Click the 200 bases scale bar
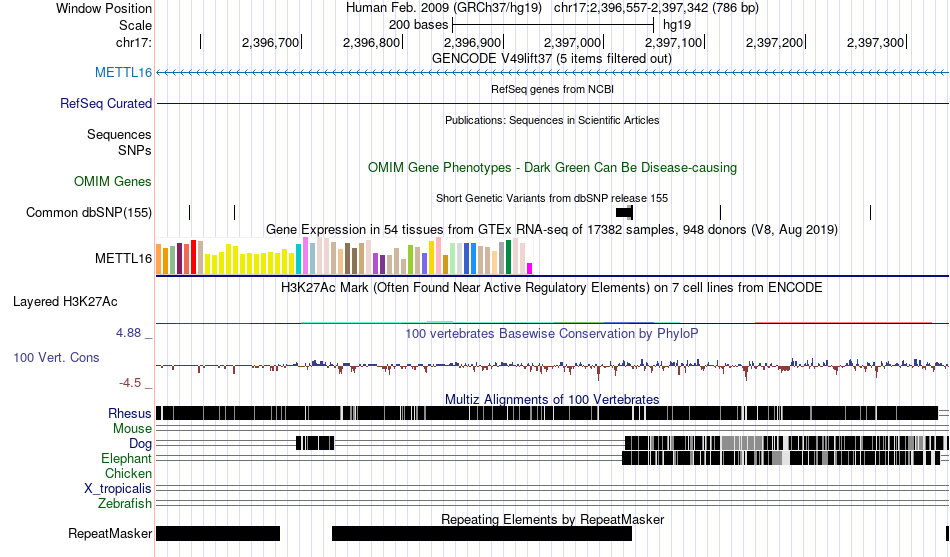This screenshot has height=557, width=950. [553, 25]
